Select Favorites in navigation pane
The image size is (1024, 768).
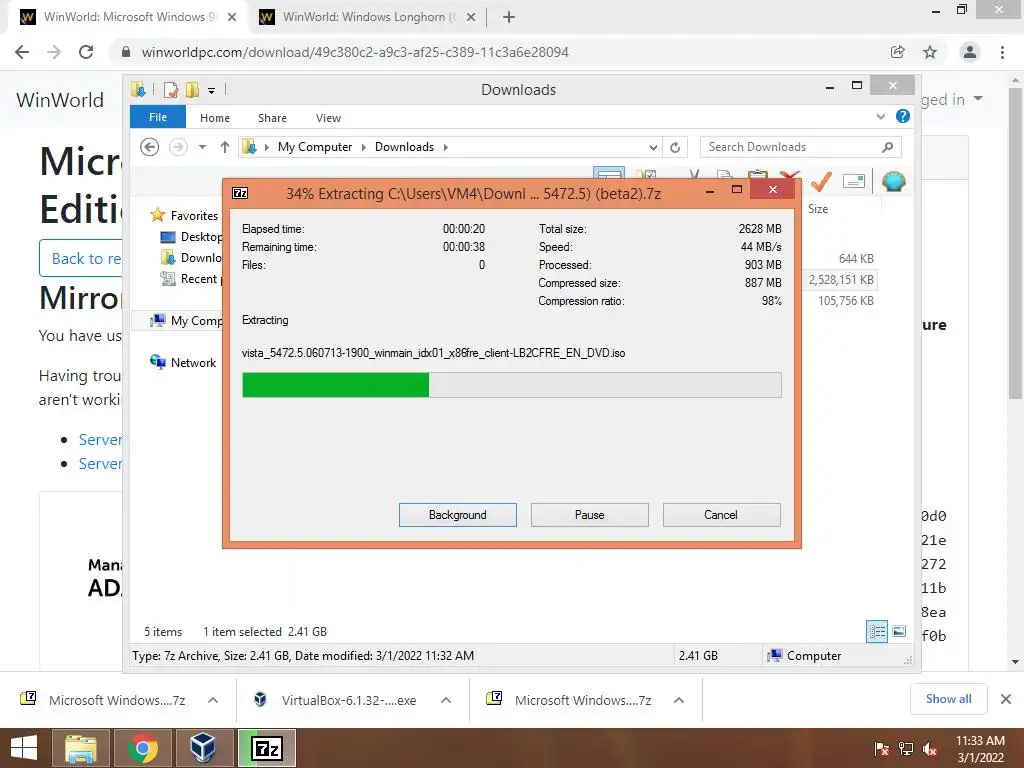[x=193, y=216]
